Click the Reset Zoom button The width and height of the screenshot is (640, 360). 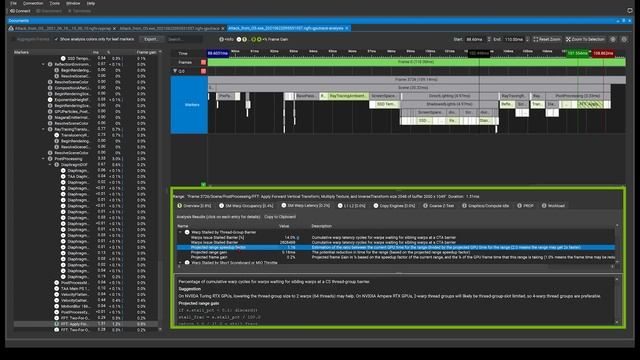pyautogui.click(x=547, y=40)
